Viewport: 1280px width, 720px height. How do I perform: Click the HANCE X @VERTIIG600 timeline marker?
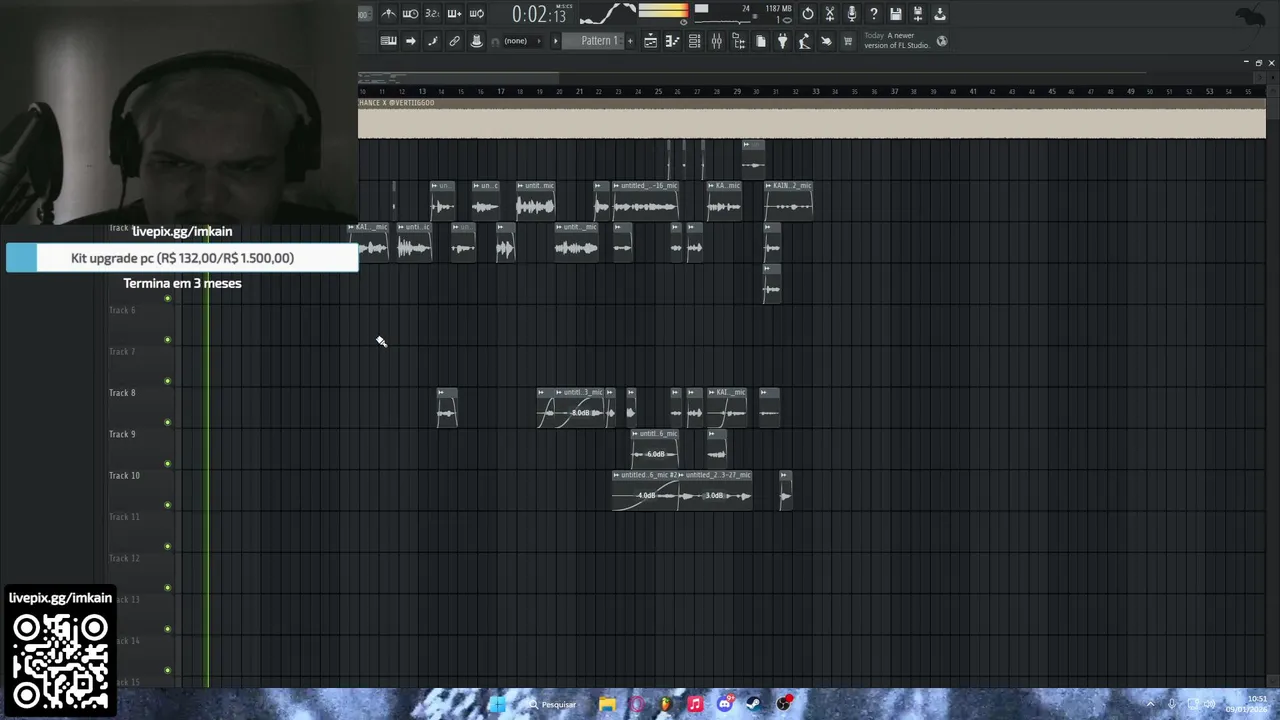click(x=396, y=103)
